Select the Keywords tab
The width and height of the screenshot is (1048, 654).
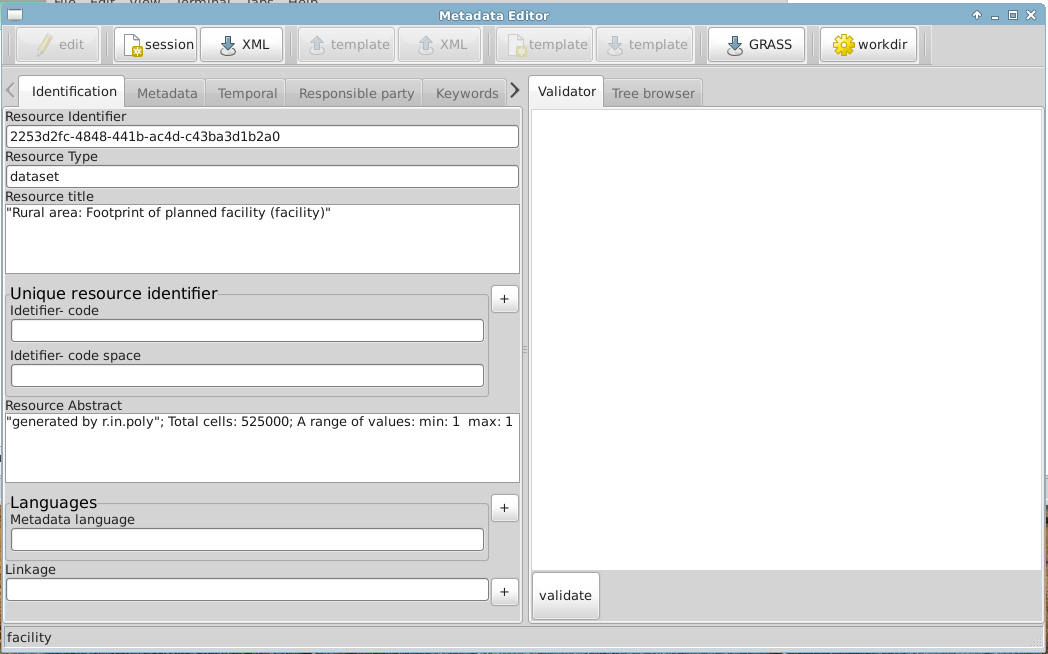[466, 94]
